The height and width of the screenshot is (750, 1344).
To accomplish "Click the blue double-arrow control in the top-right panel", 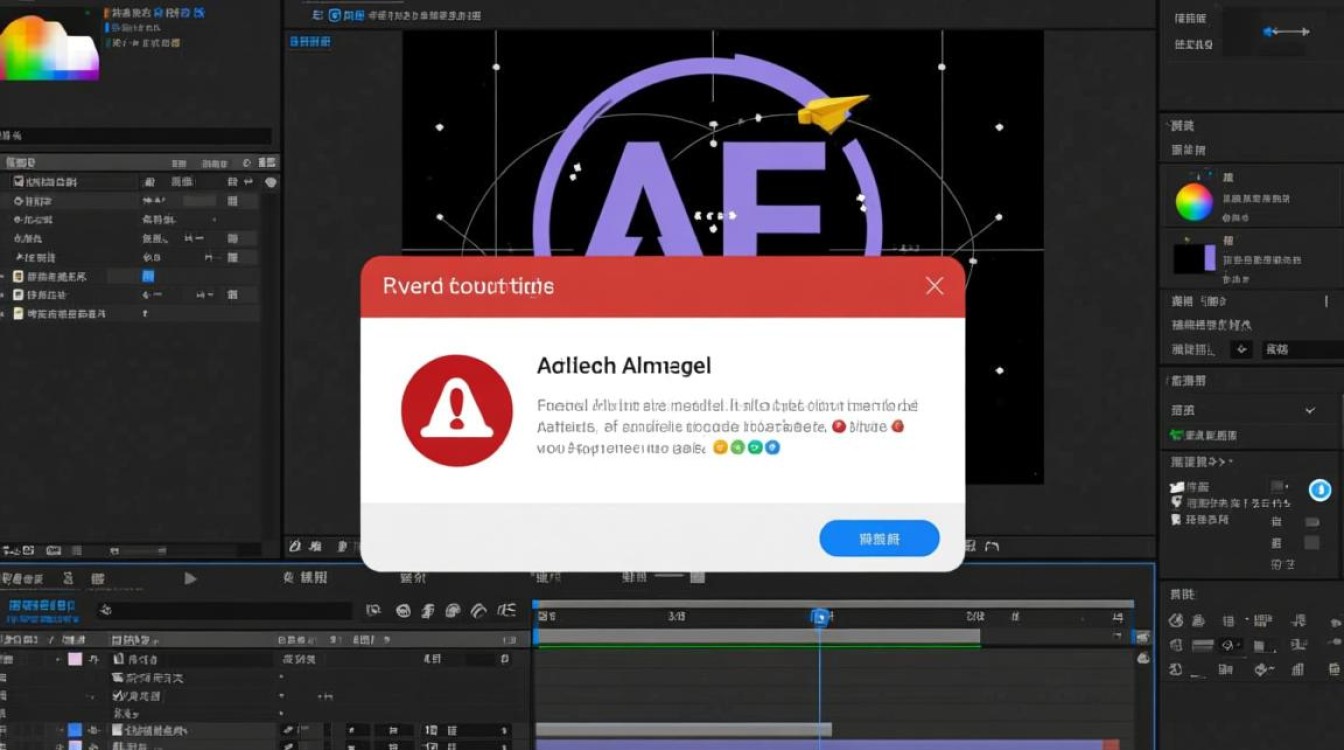I will pyautogui.click(x=1286, y=32).
